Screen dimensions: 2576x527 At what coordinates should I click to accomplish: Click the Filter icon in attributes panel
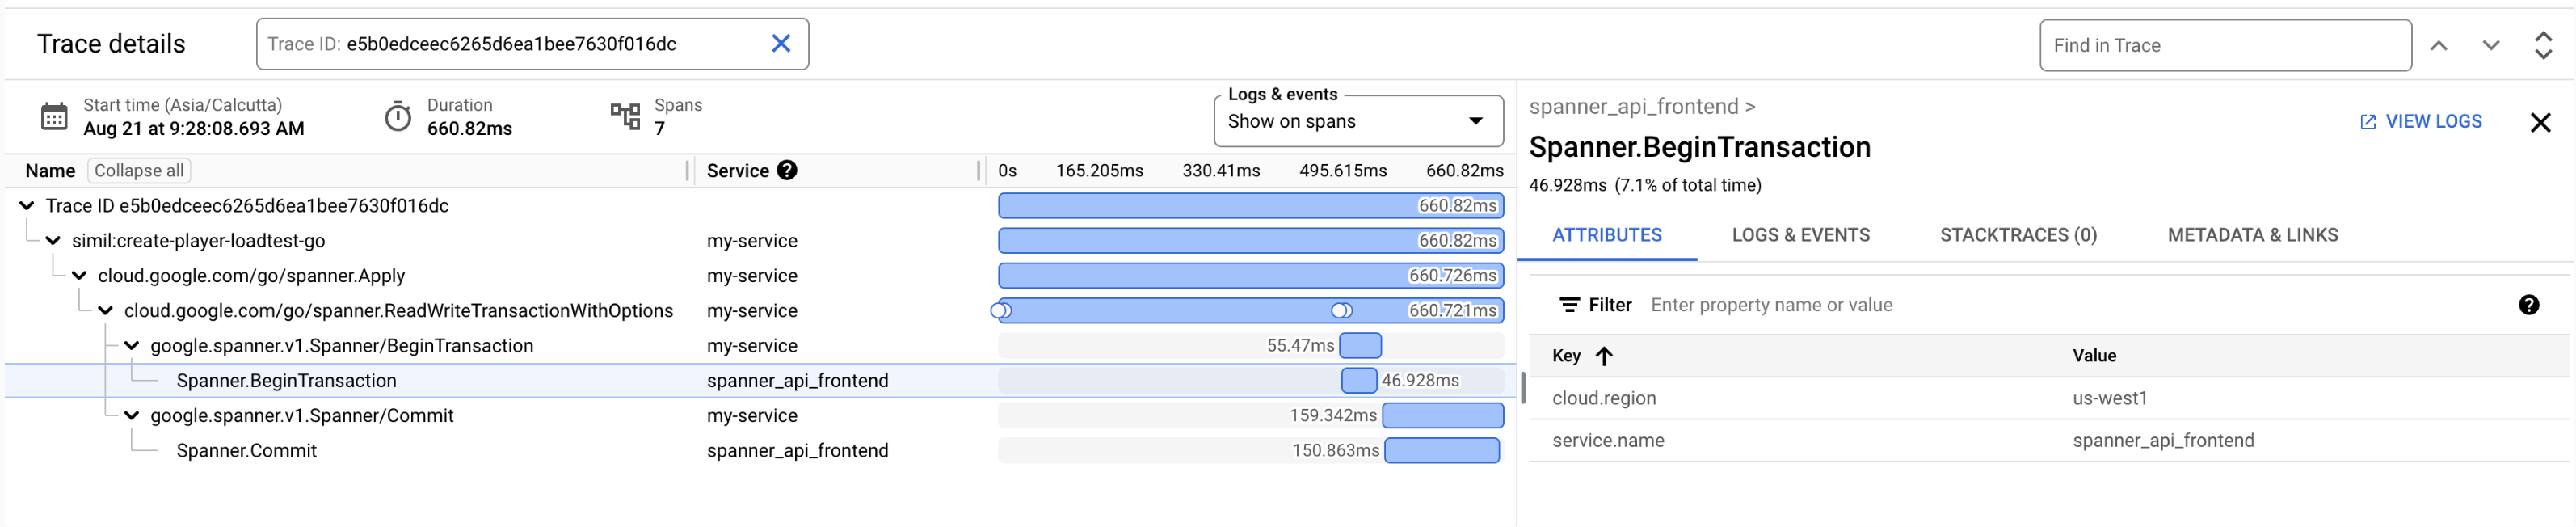1569,305
